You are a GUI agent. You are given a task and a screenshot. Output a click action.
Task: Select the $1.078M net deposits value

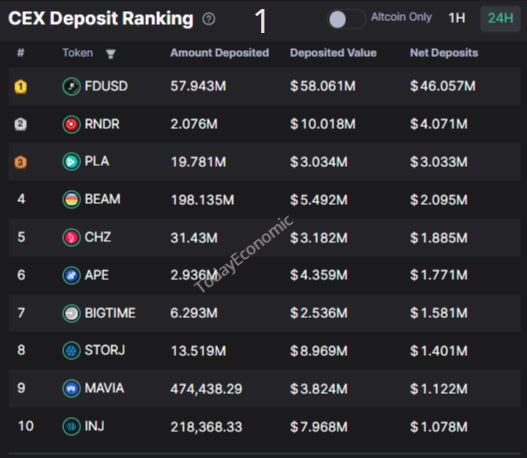pyautogui.click(x=439, y=427)
